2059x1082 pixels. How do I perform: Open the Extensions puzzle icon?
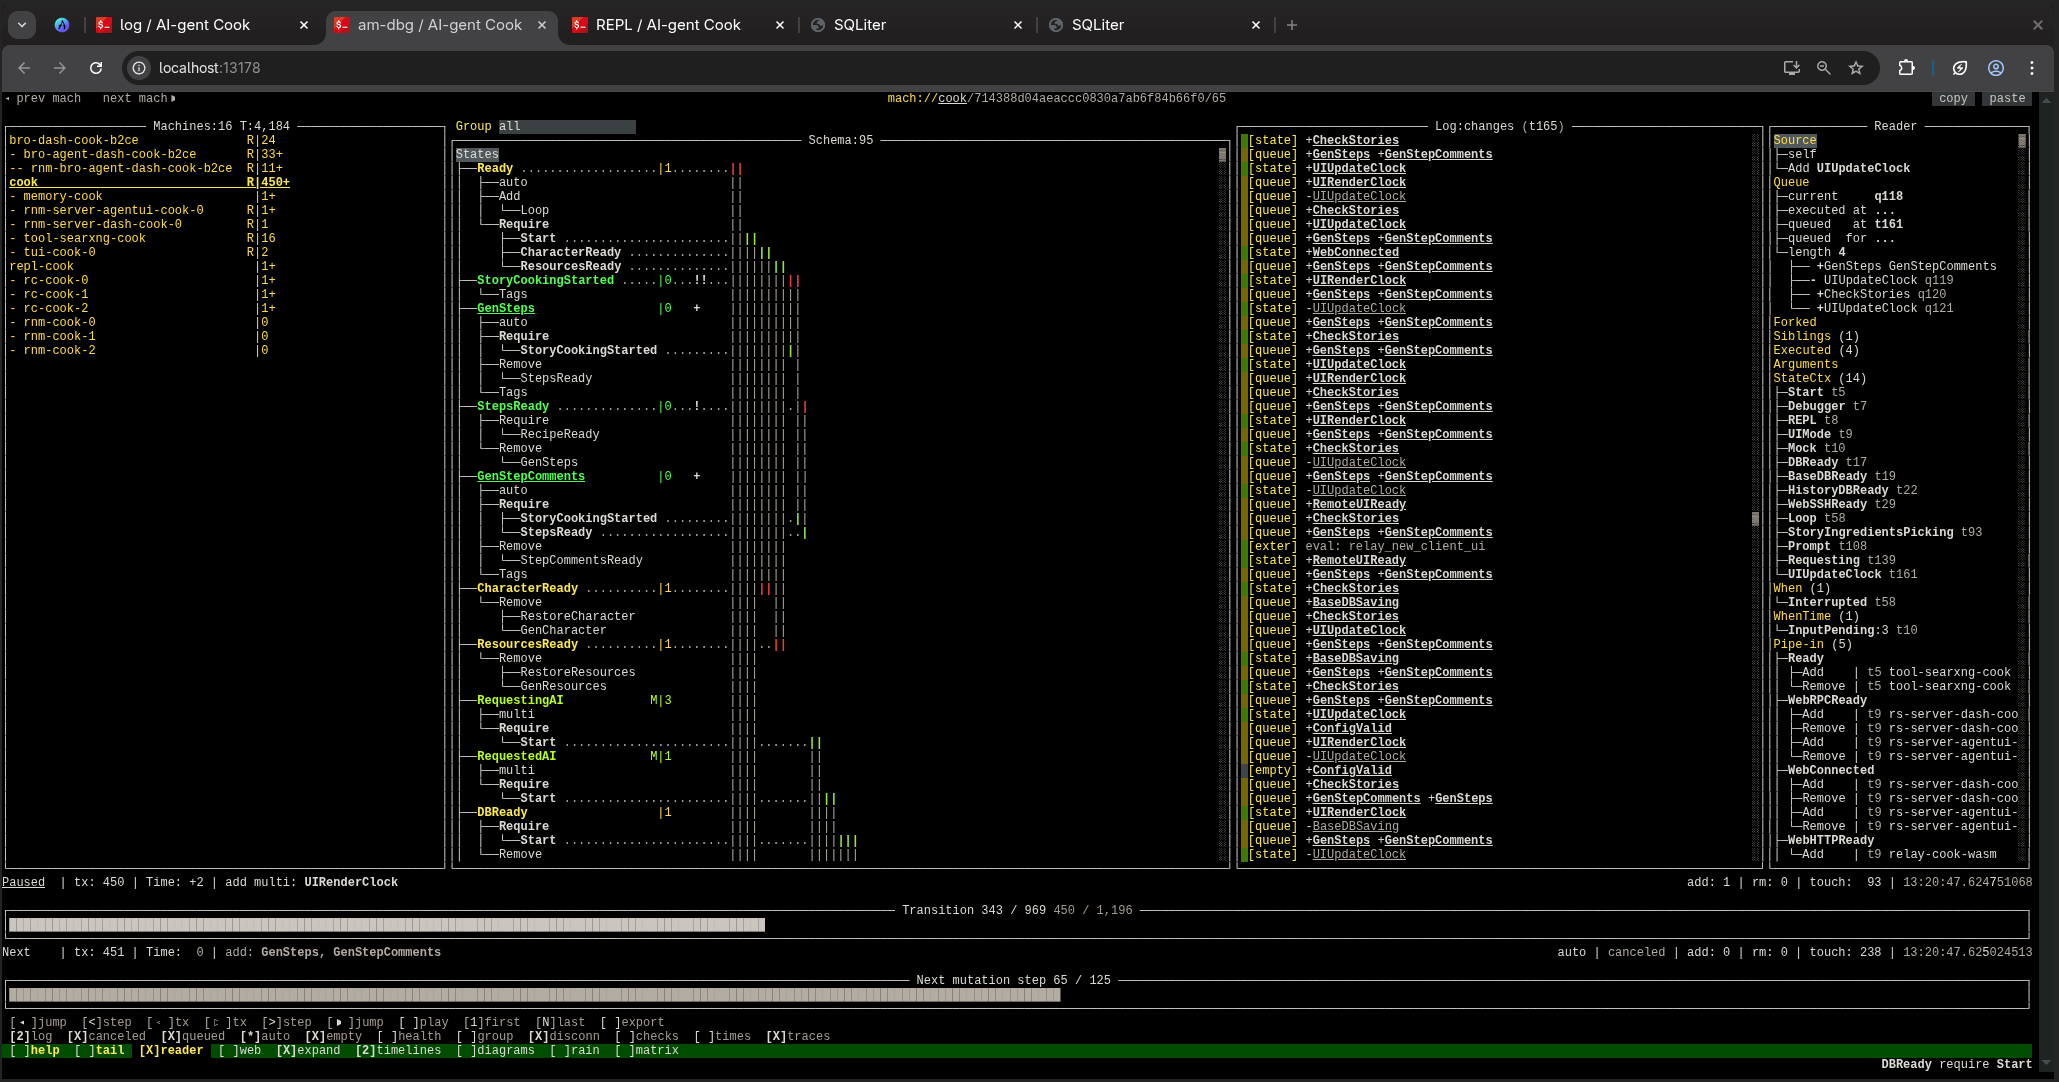coord(1906,68)
